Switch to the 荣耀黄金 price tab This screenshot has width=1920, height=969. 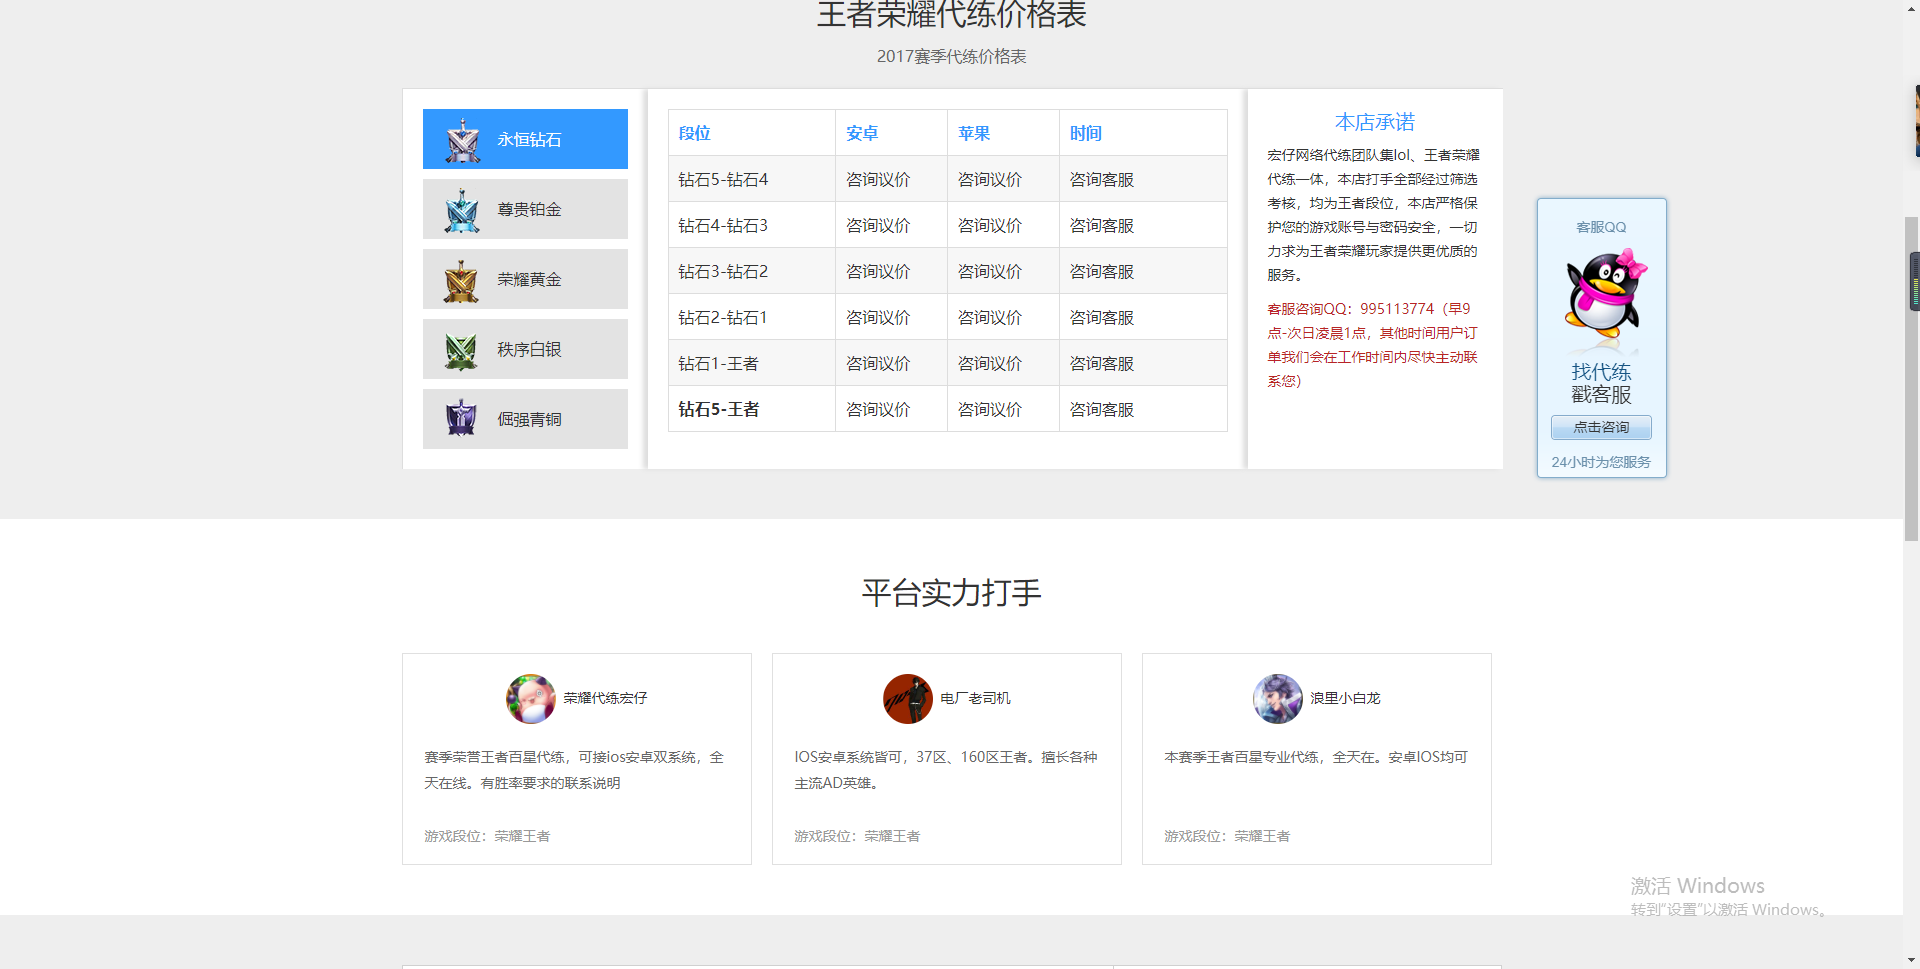529,280
